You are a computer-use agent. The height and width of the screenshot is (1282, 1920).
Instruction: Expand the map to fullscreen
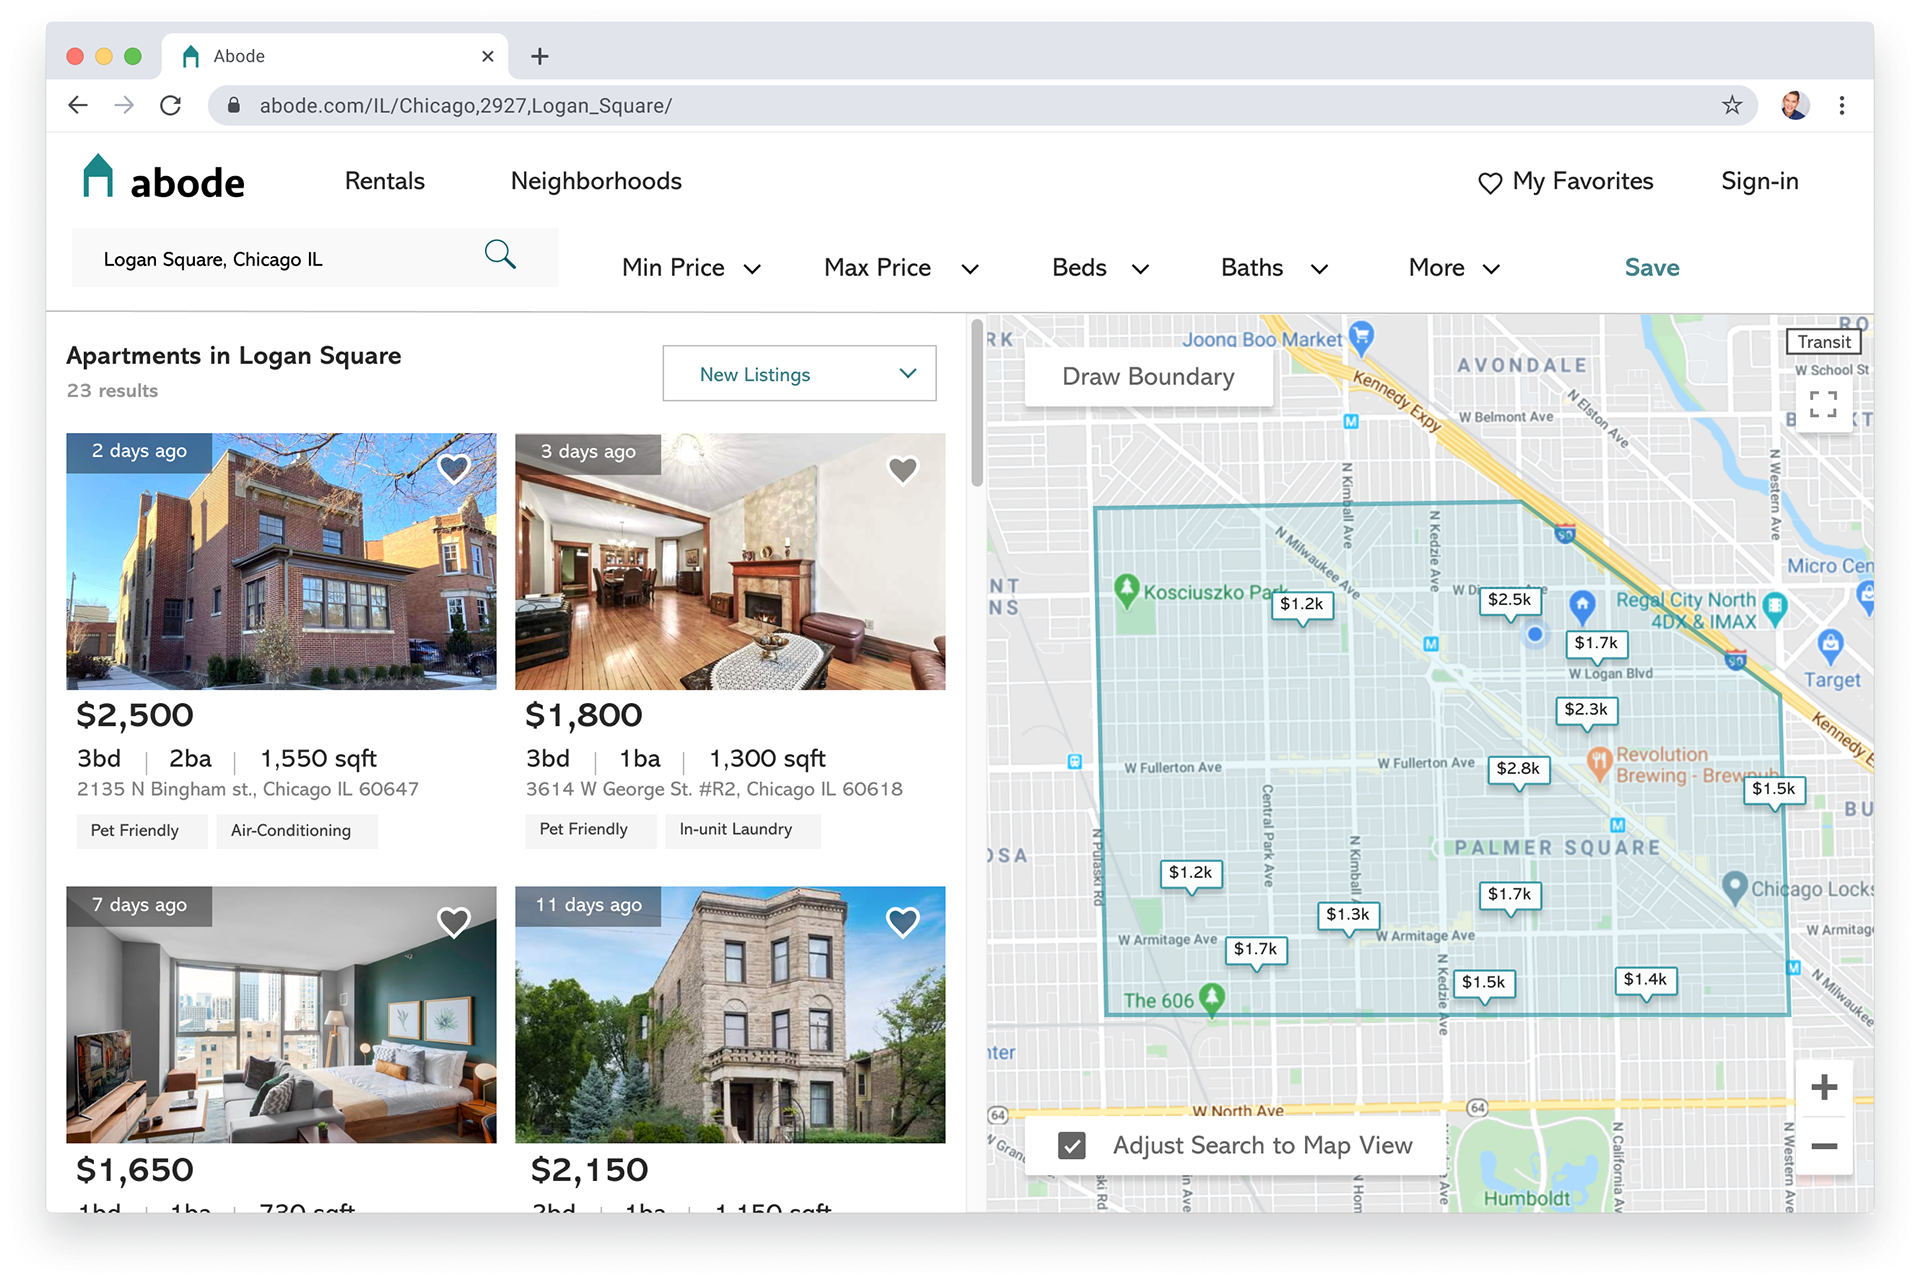pyautogui.click(x=1823, y=403)
